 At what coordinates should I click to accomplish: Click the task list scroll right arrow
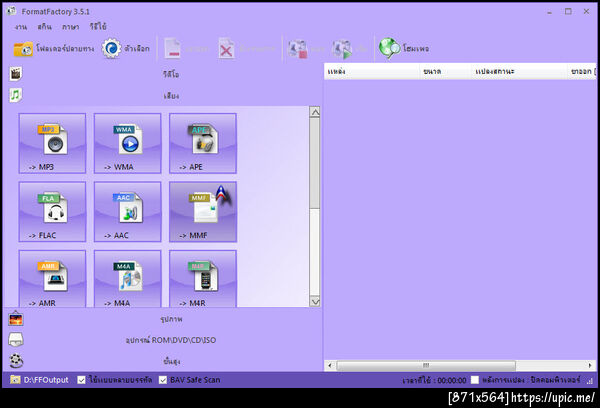coord(590,365)
